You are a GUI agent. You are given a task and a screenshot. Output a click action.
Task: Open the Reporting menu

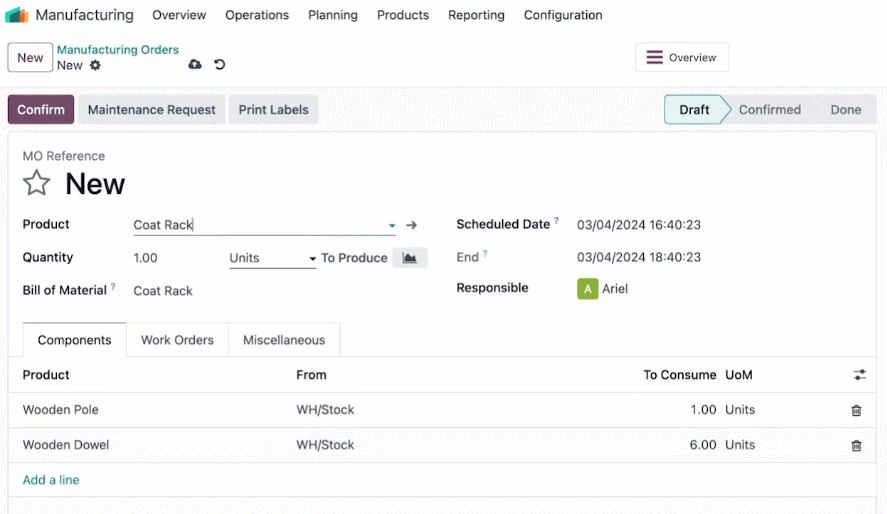[x=476, y=15]
